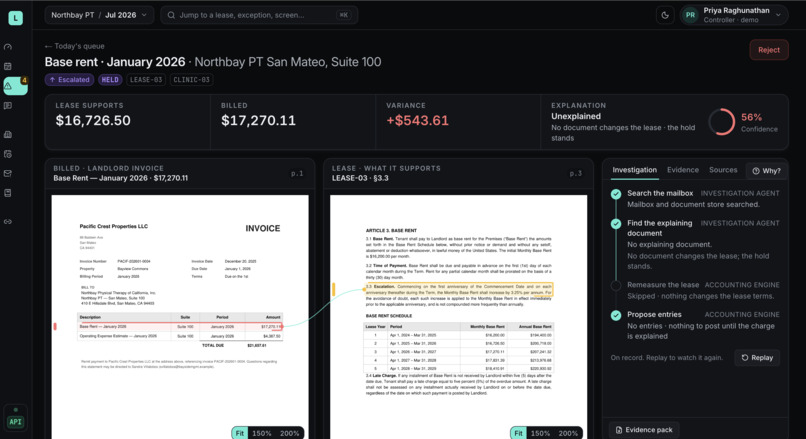Open the ledger book icon in sidebar
This screenshot has width=806, height=439.
(x=8, y=193)
